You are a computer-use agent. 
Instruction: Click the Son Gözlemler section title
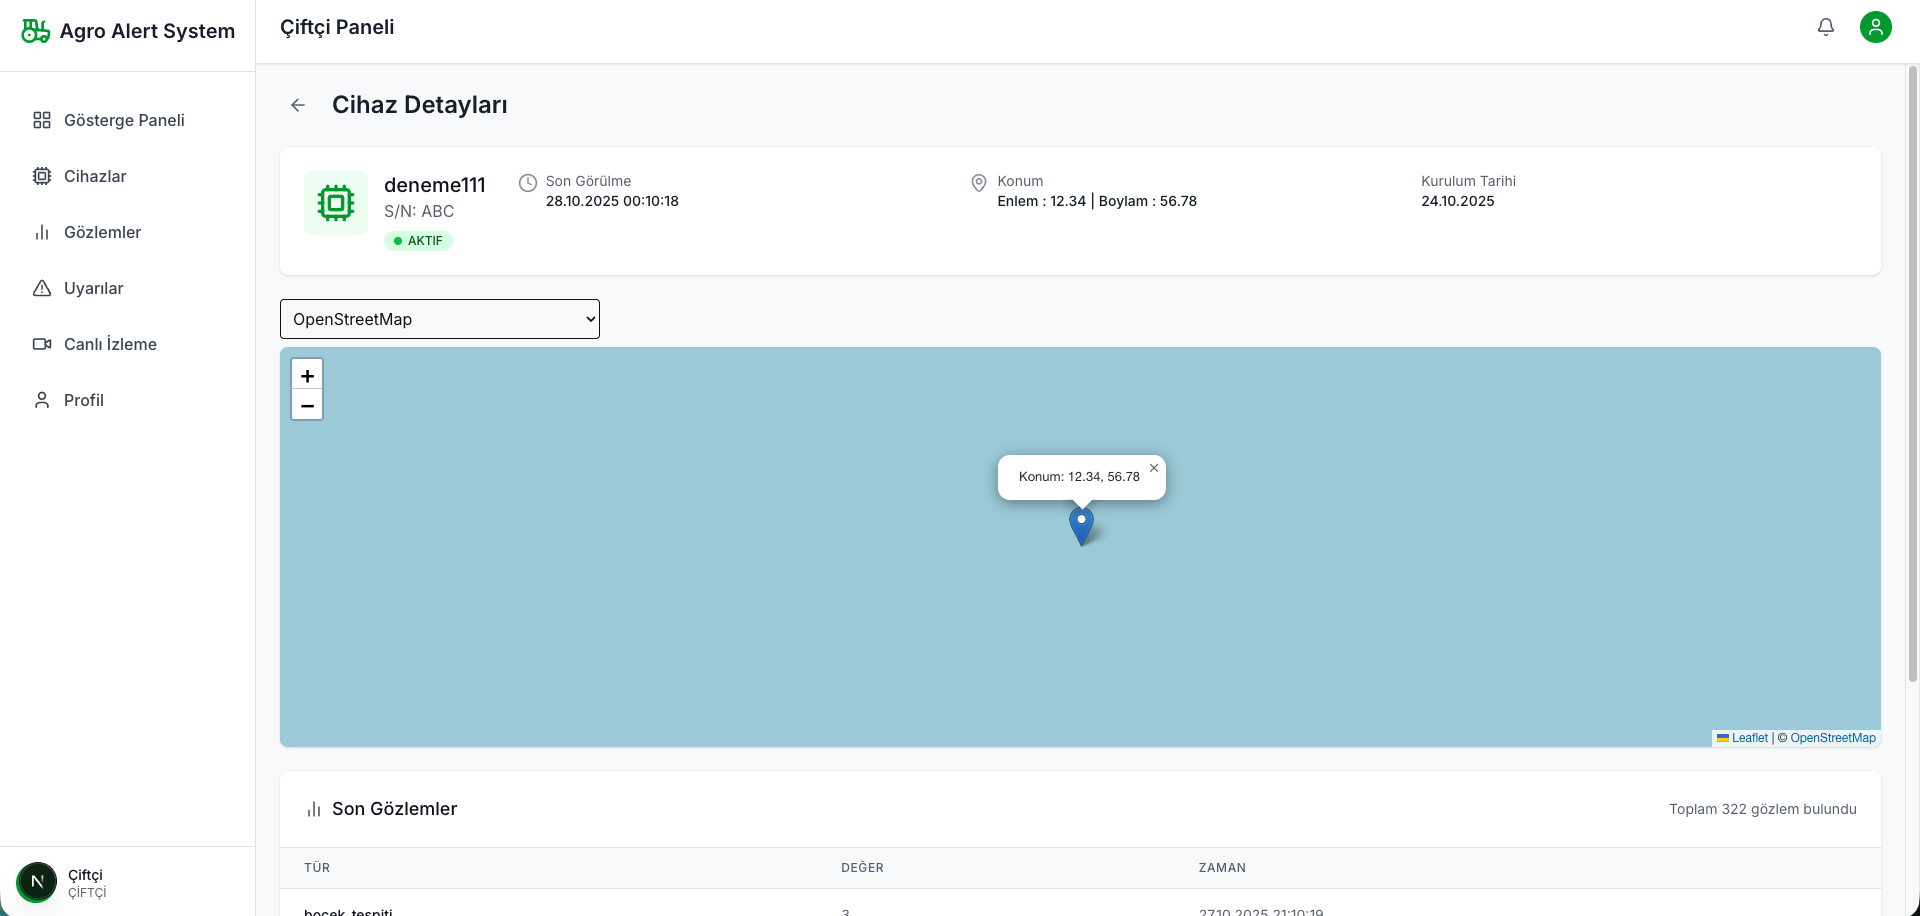(x=394, y=809)
